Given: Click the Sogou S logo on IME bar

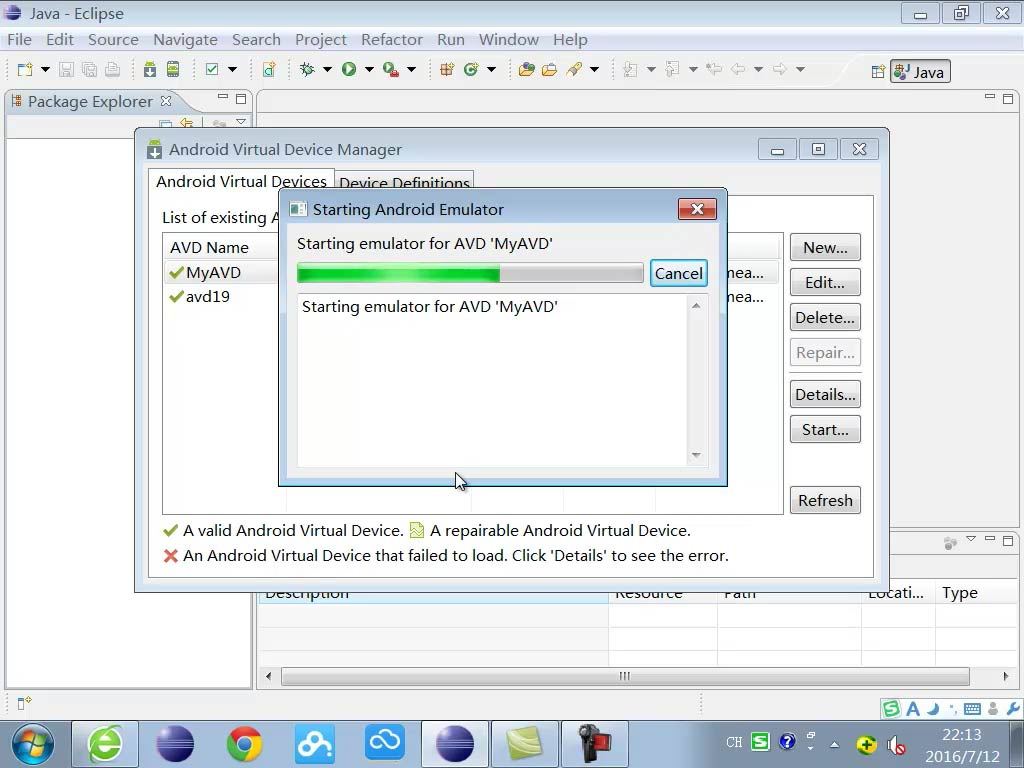Looking at the screenshot, I should [x=891, y=709].
